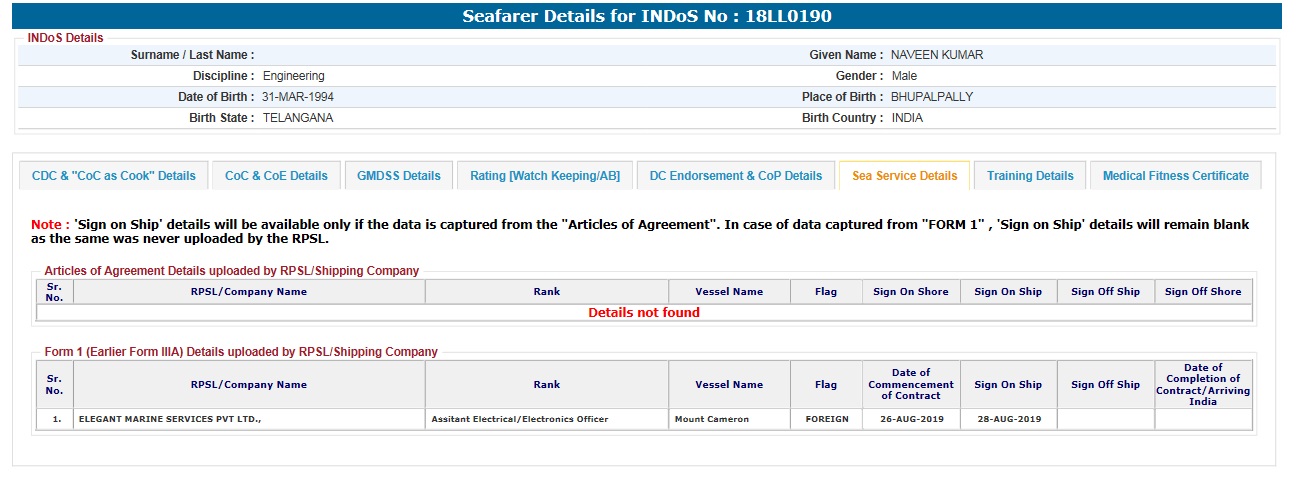The image size is (1316, 477).
Task: Switch to the CoC & CoE Details tab
Action: [x=276, y=176]
